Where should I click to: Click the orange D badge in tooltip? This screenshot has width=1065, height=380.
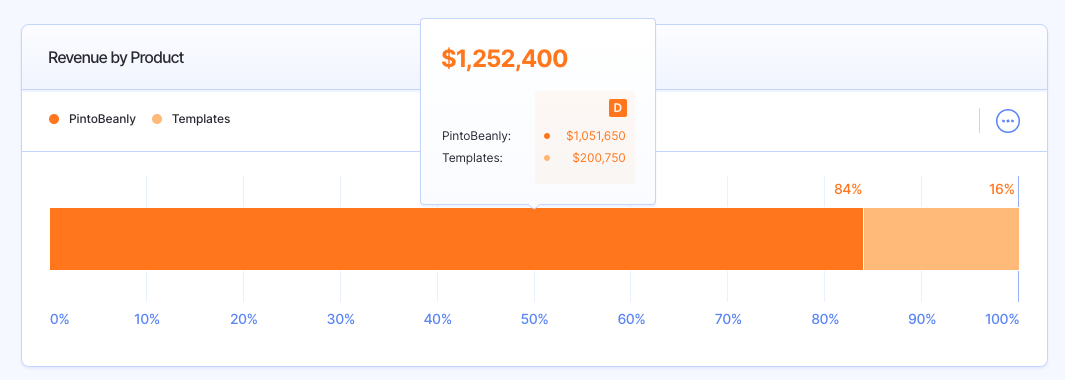pyautogui.click(x=617, y=108)
